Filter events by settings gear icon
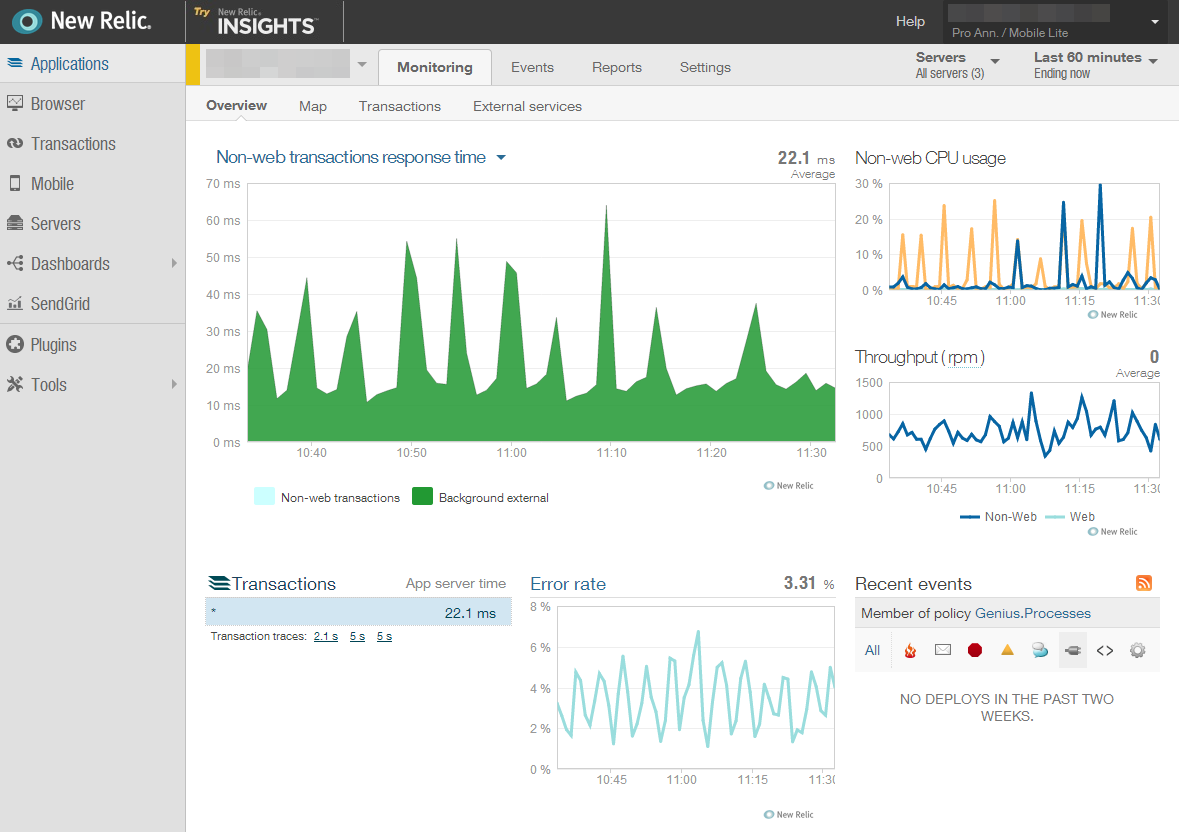 [1138, 650]
